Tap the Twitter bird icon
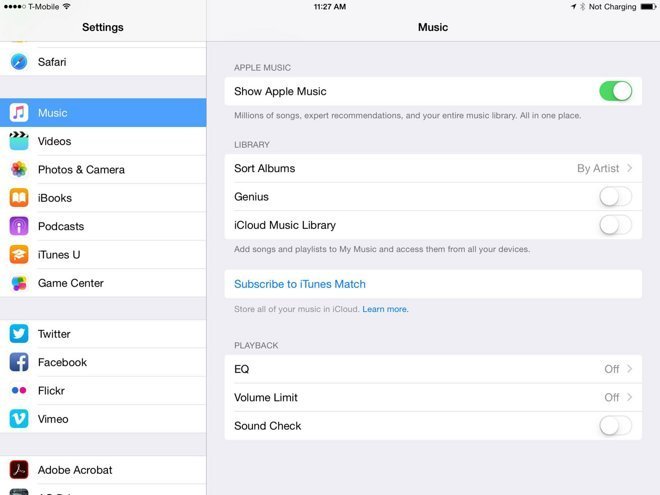Viewport: 660px width, 495px height. [19, 334]
